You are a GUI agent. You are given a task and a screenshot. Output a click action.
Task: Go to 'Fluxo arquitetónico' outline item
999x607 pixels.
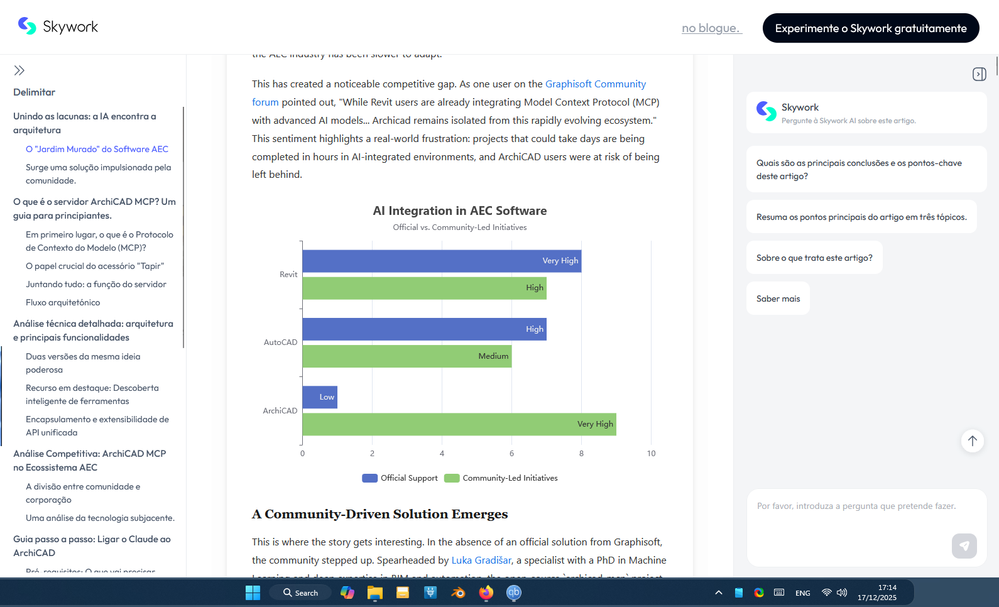coord(62,303)
